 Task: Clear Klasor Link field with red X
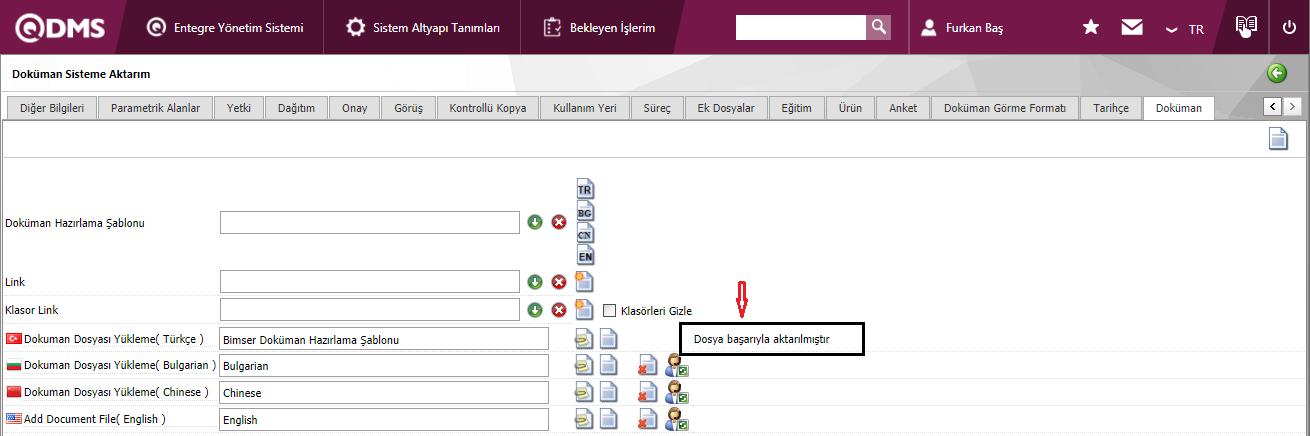point(559,310)
